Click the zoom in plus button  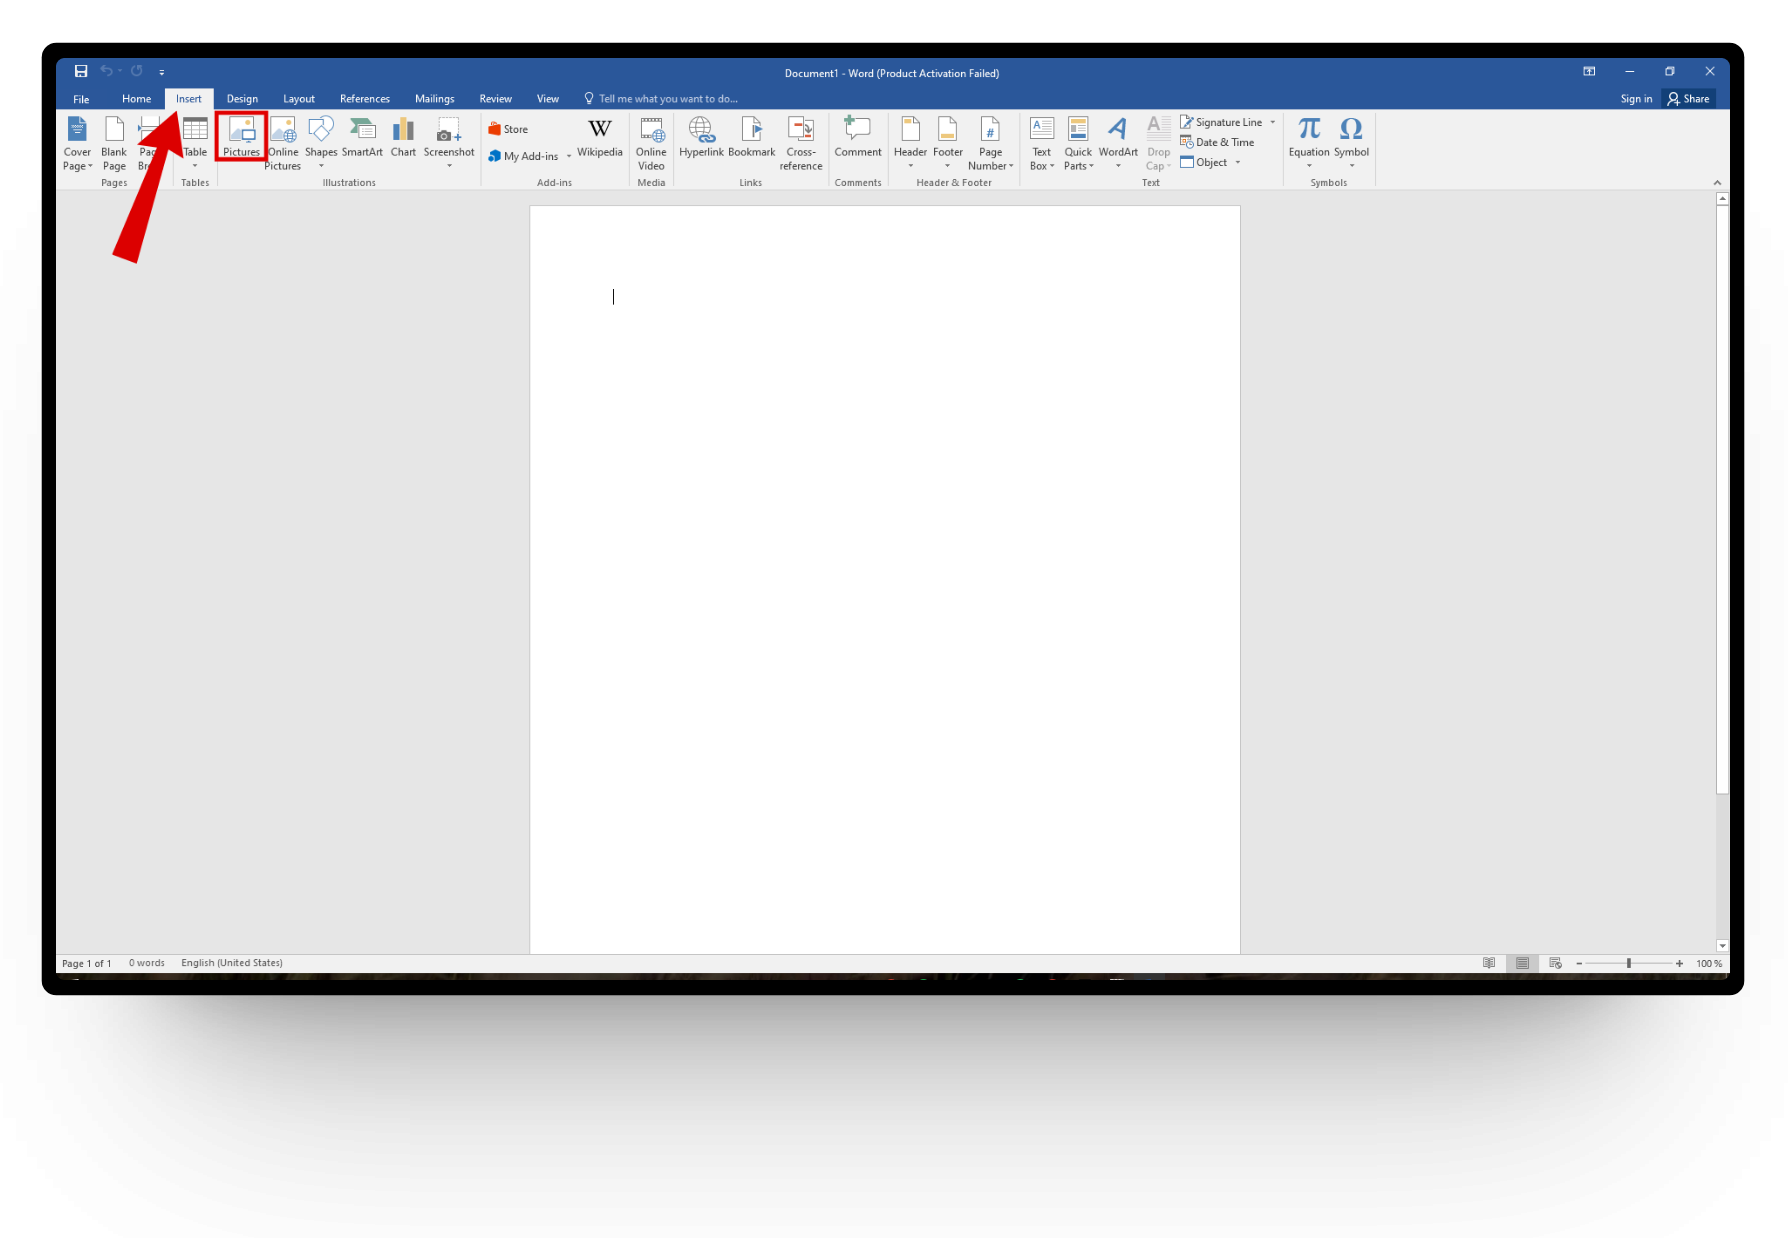tap(1680, 963)
